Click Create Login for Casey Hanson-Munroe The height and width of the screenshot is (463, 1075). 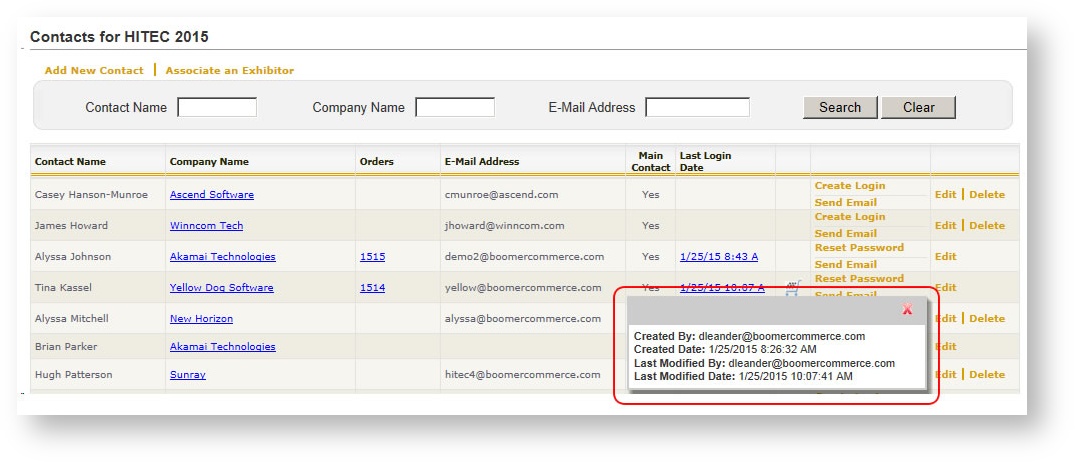[849, 186]
